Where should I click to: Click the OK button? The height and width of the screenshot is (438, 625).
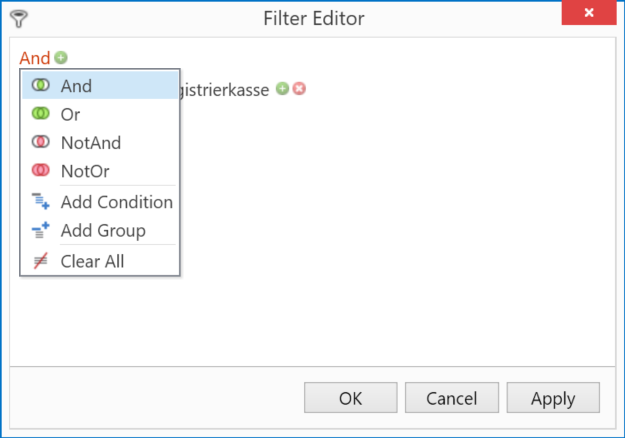click(x=350, y=398)
